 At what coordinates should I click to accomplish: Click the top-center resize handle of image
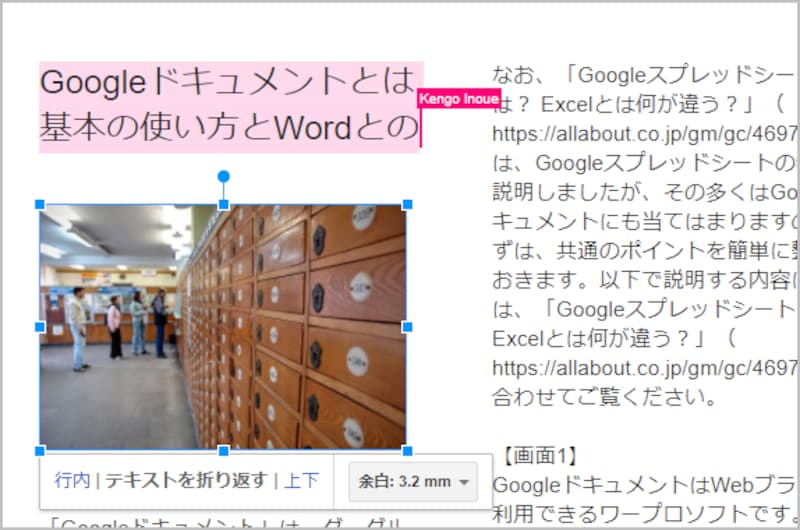223,205
